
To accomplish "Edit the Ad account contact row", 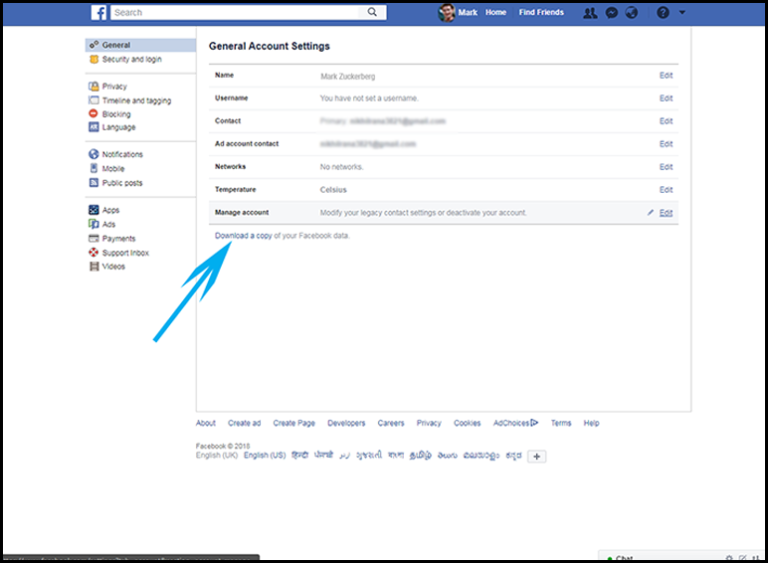I will (x=666, y=144).
